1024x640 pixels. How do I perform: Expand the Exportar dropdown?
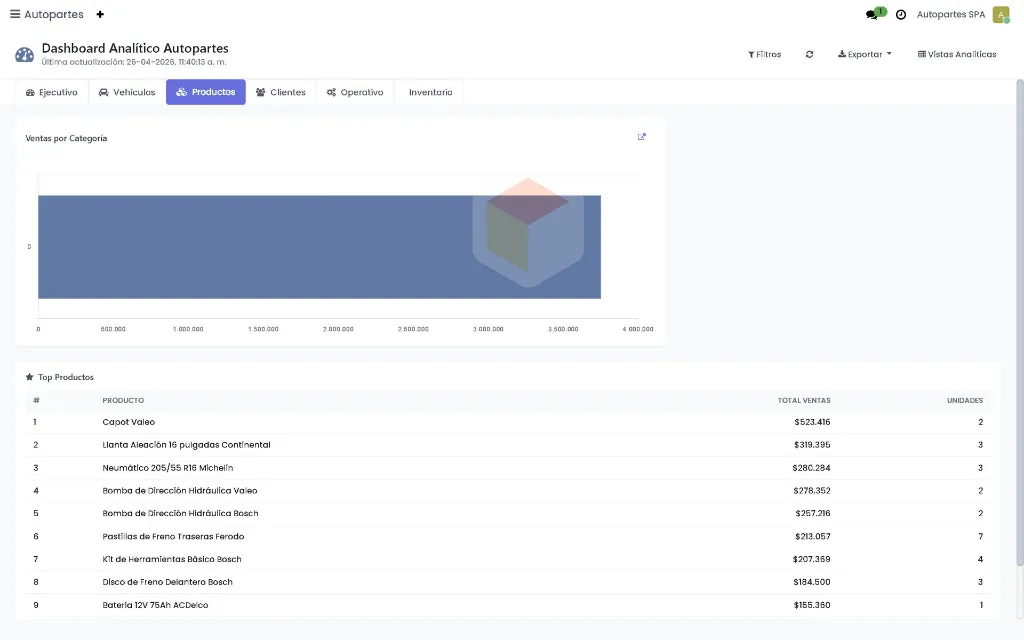click(x=865, y=54)
